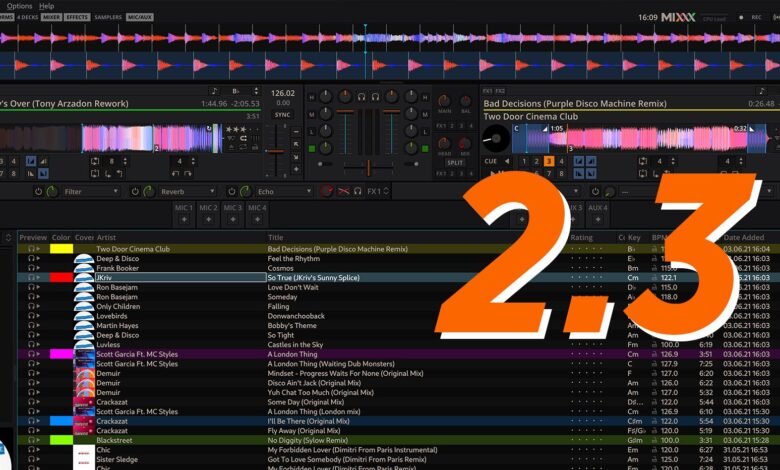Click left deck key note icon
The width and height of the screenshot is (780, 470).
(214, 91)
